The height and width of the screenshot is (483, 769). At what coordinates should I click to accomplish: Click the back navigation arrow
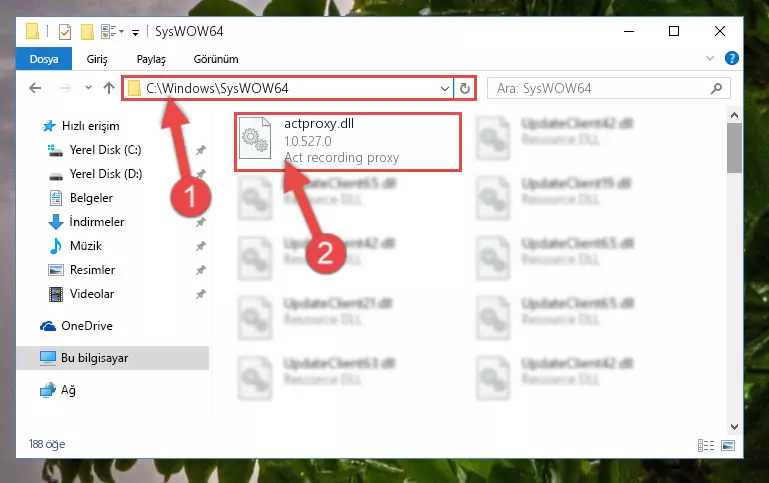tap(35, 88)
